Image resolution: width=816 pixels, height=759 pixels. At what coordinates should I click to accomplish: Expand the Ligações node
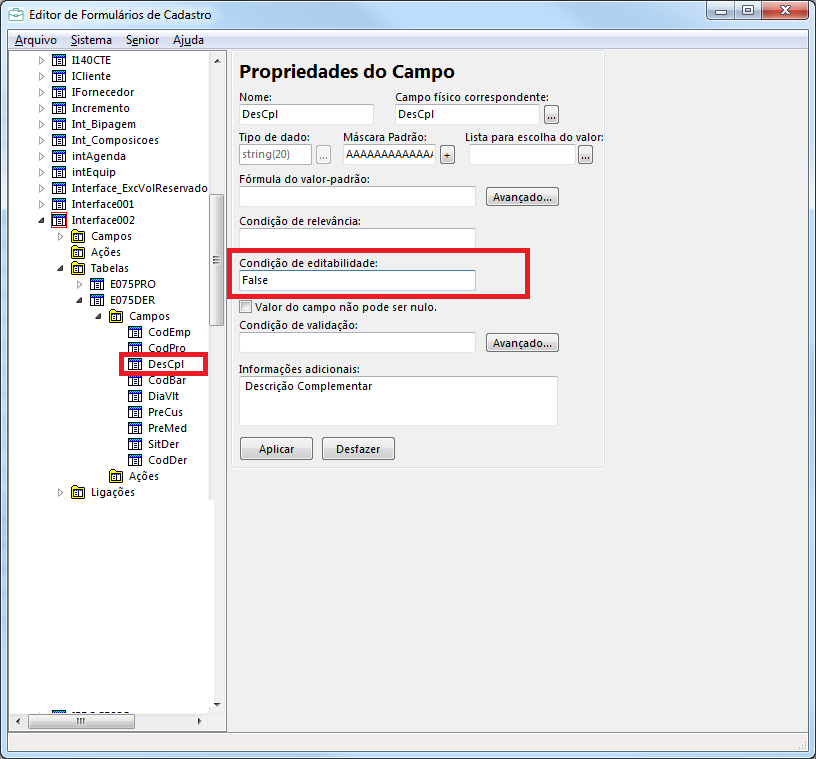tap(60, 492)
